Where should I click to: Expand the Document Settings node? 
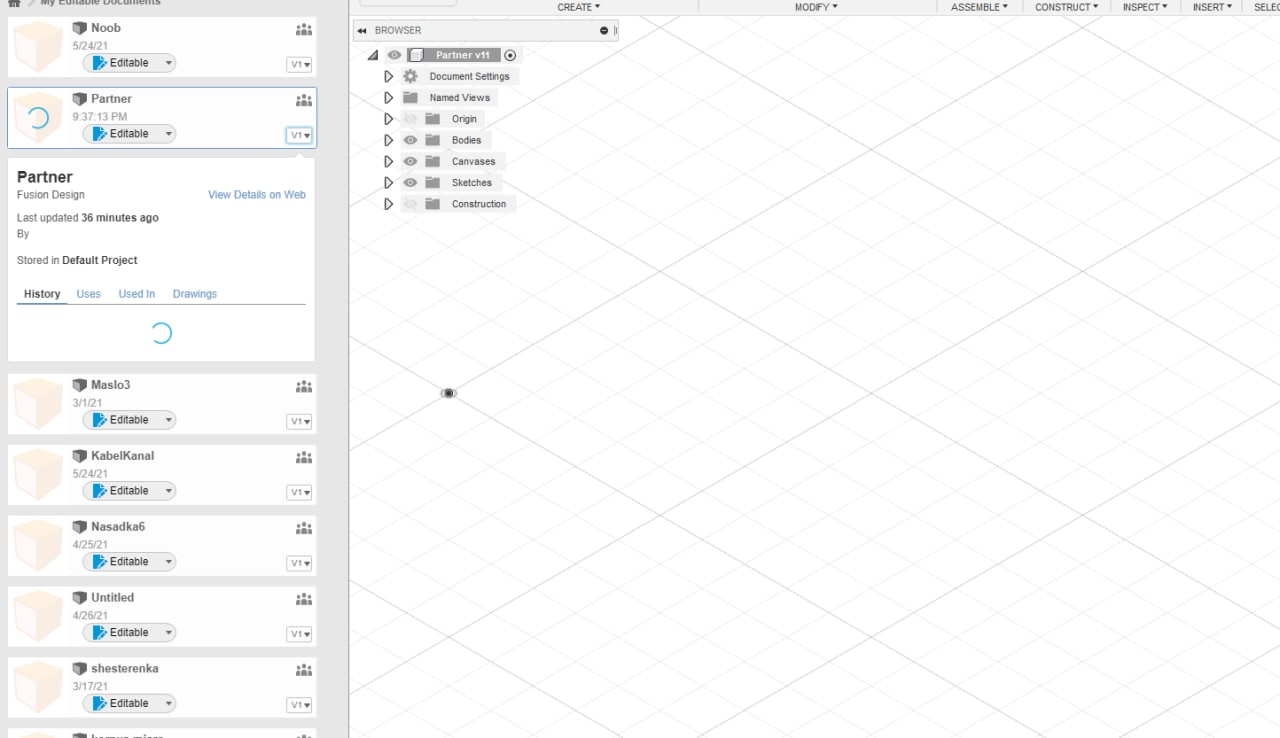point(389,77)
